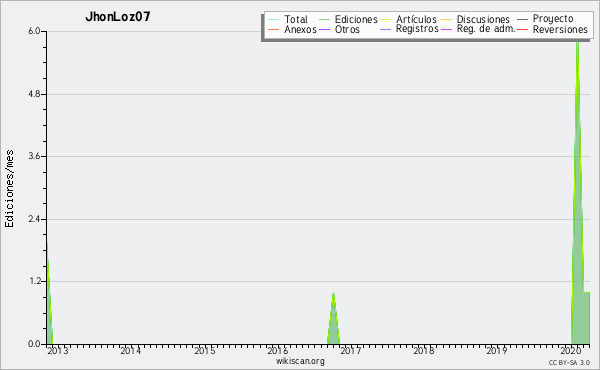The width and height of the screenshot is (600, 370).
Task: Select the Discusiones legend entry
Action: 483,19
